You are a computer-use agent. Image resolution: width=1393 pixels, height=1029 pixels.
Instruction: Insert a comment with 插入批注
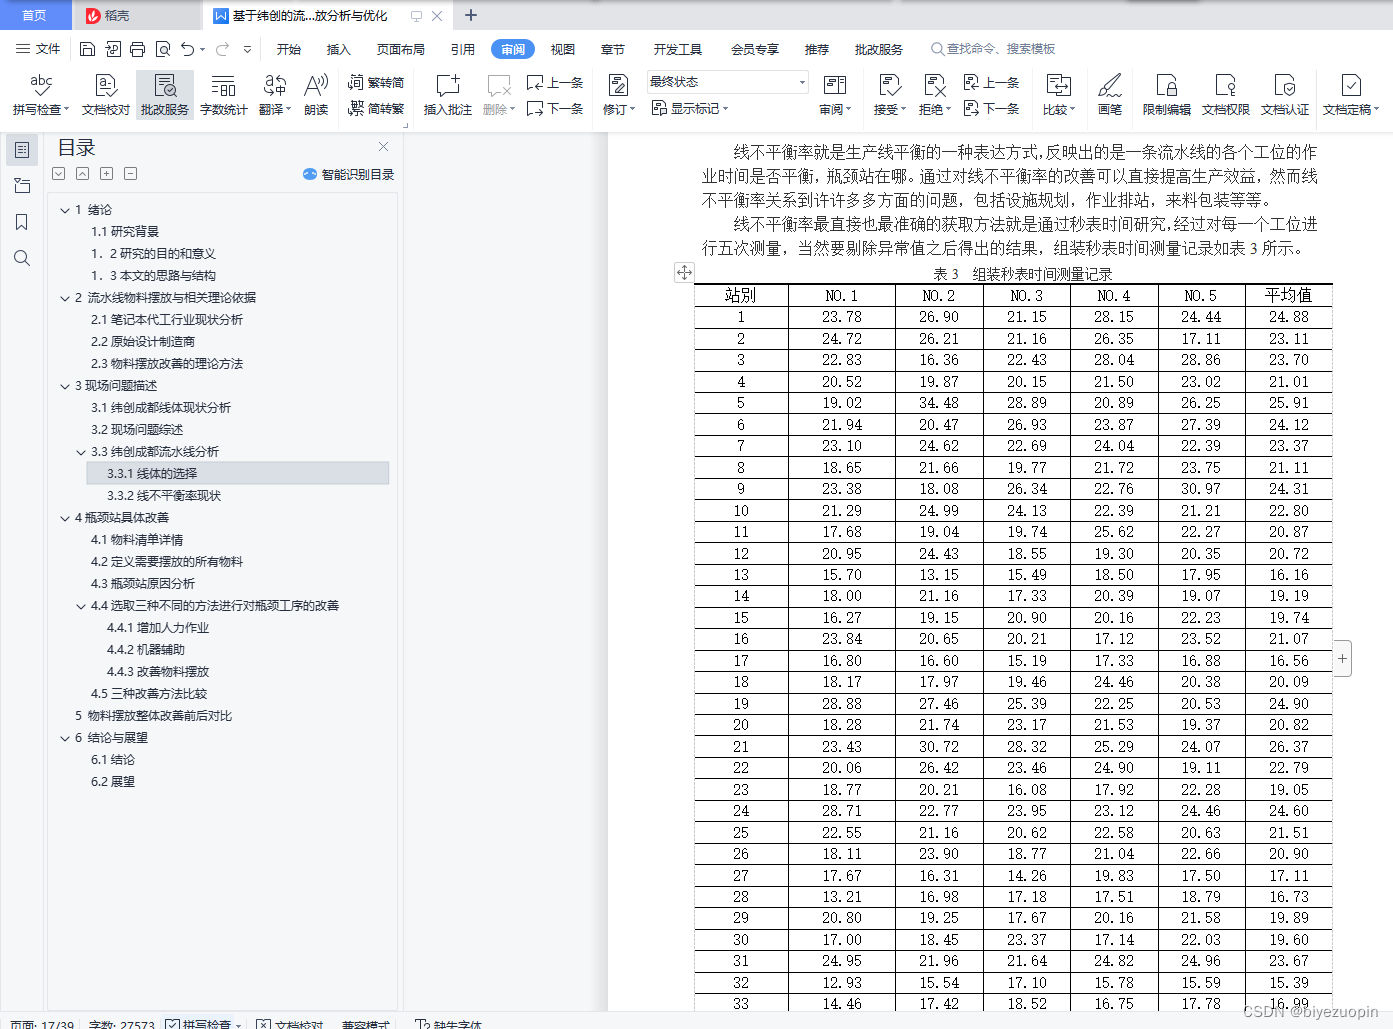pyautogui.click(x=448, y=95)
